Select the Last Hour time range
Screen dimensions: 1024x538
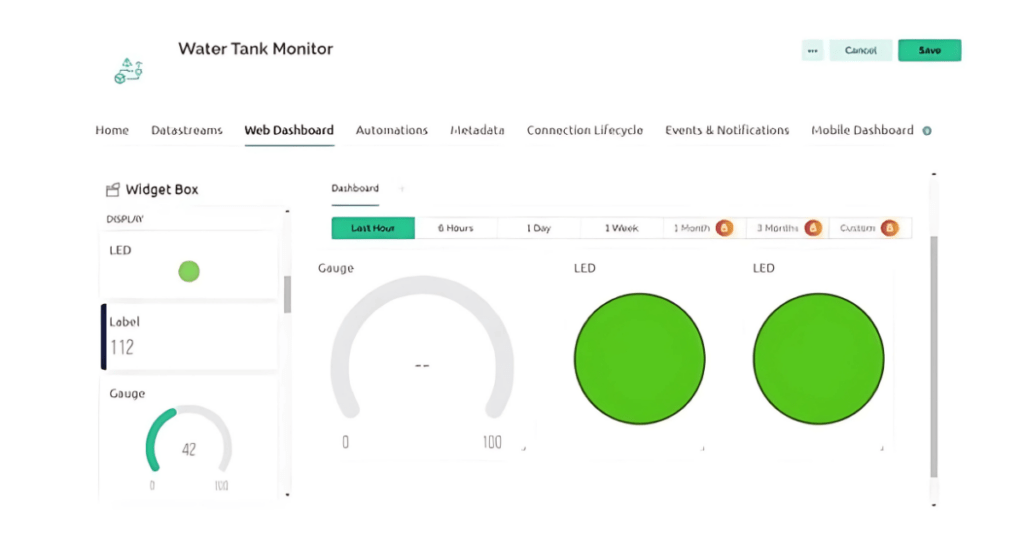coord(373,228)
